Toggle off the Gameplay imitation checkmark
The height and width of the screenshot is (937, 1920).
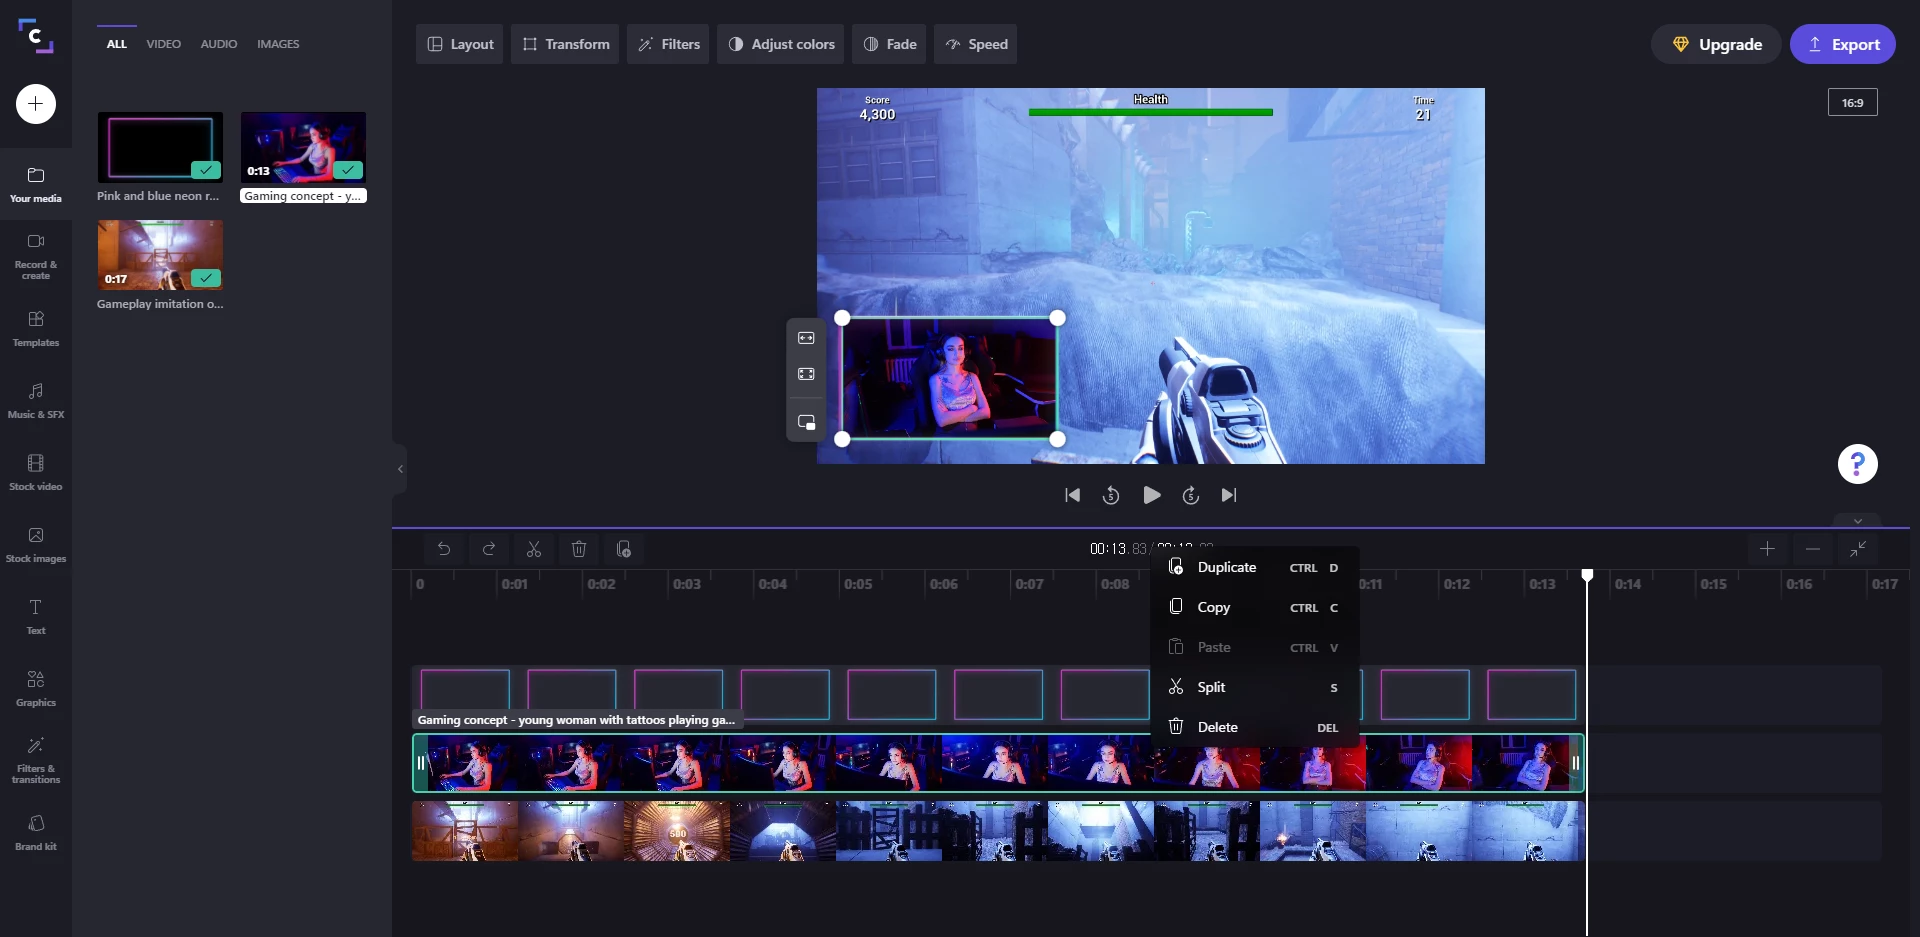(x=206, y=279)
